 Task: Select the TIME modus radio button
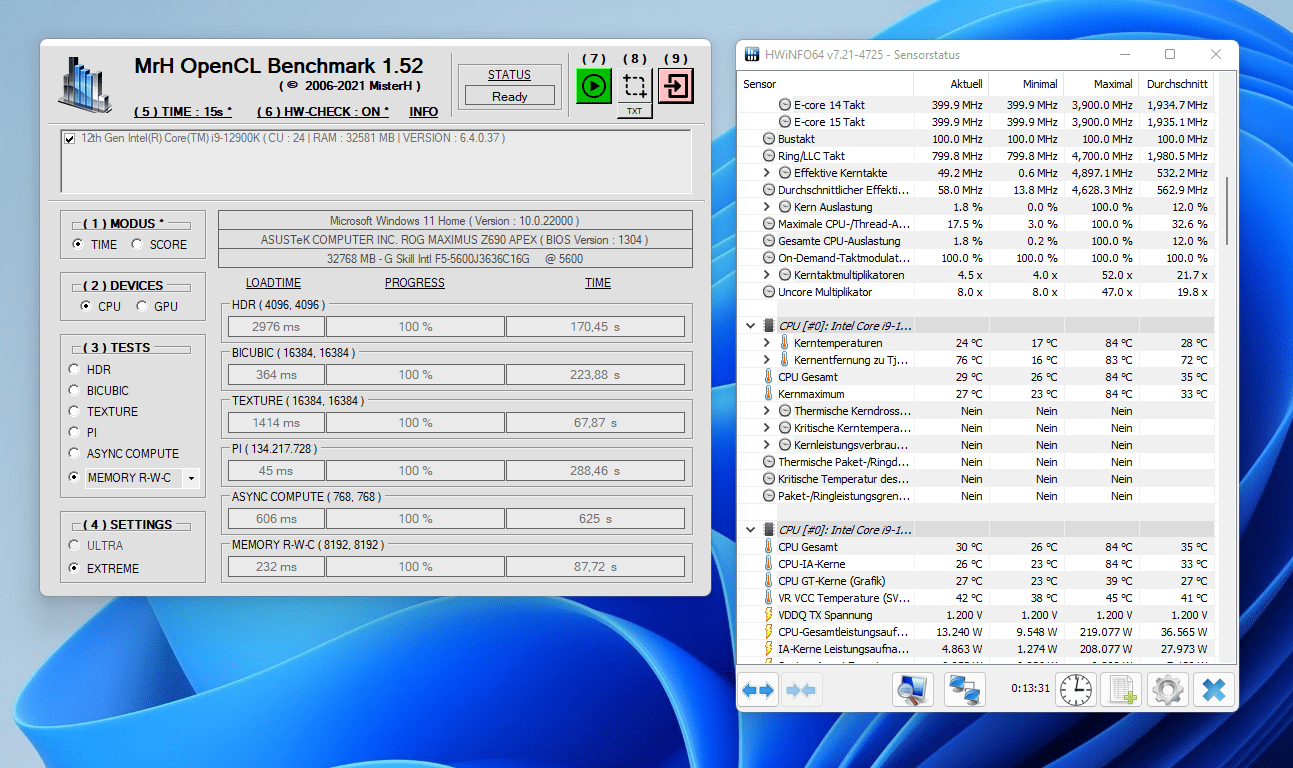(x=77, y=245)
